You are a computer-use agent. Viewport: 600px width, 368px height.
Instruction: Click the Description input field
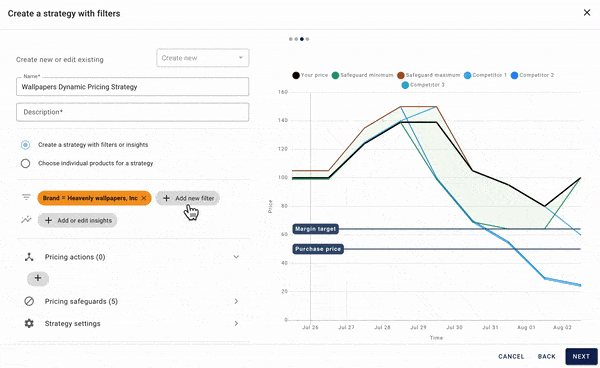132,112
